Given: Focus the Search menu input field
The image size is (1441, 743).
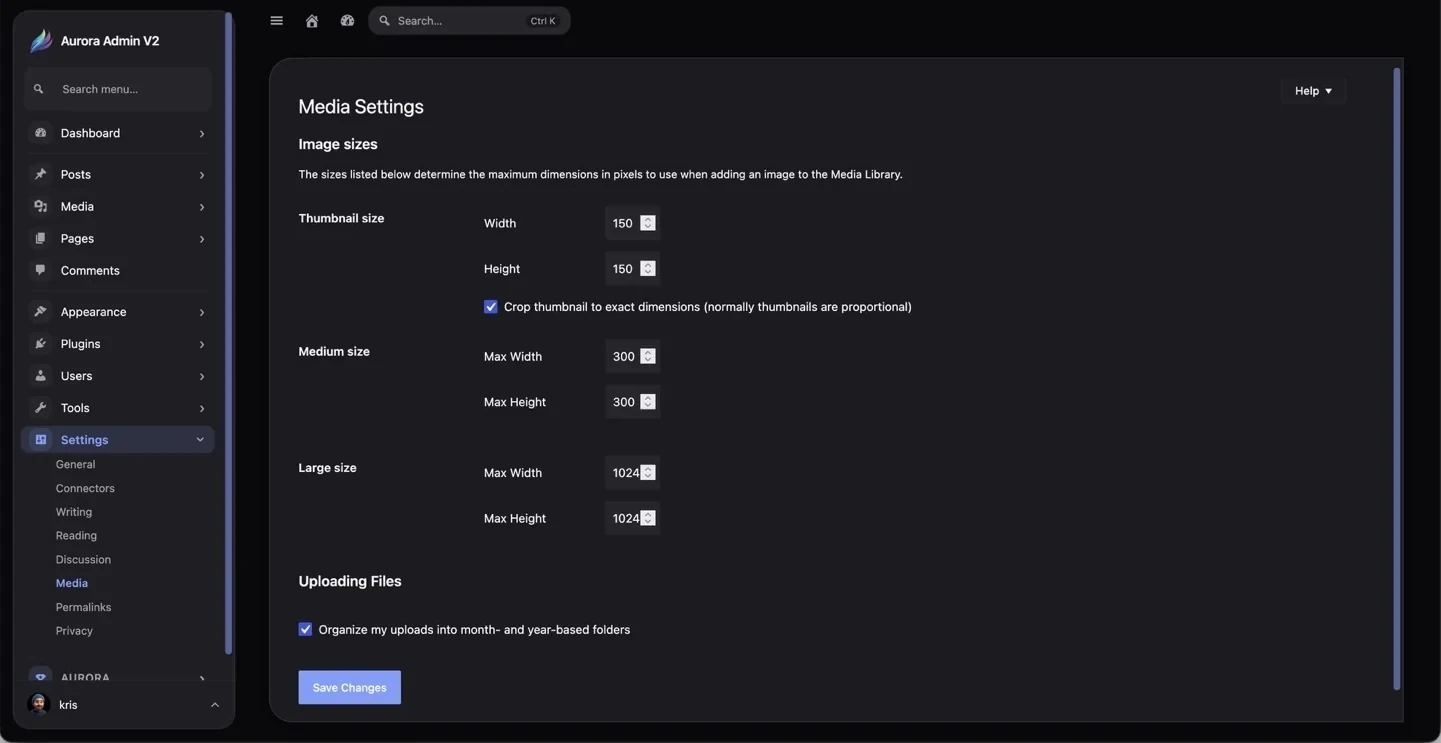Looking at the screenshot, I should (118, 89).
